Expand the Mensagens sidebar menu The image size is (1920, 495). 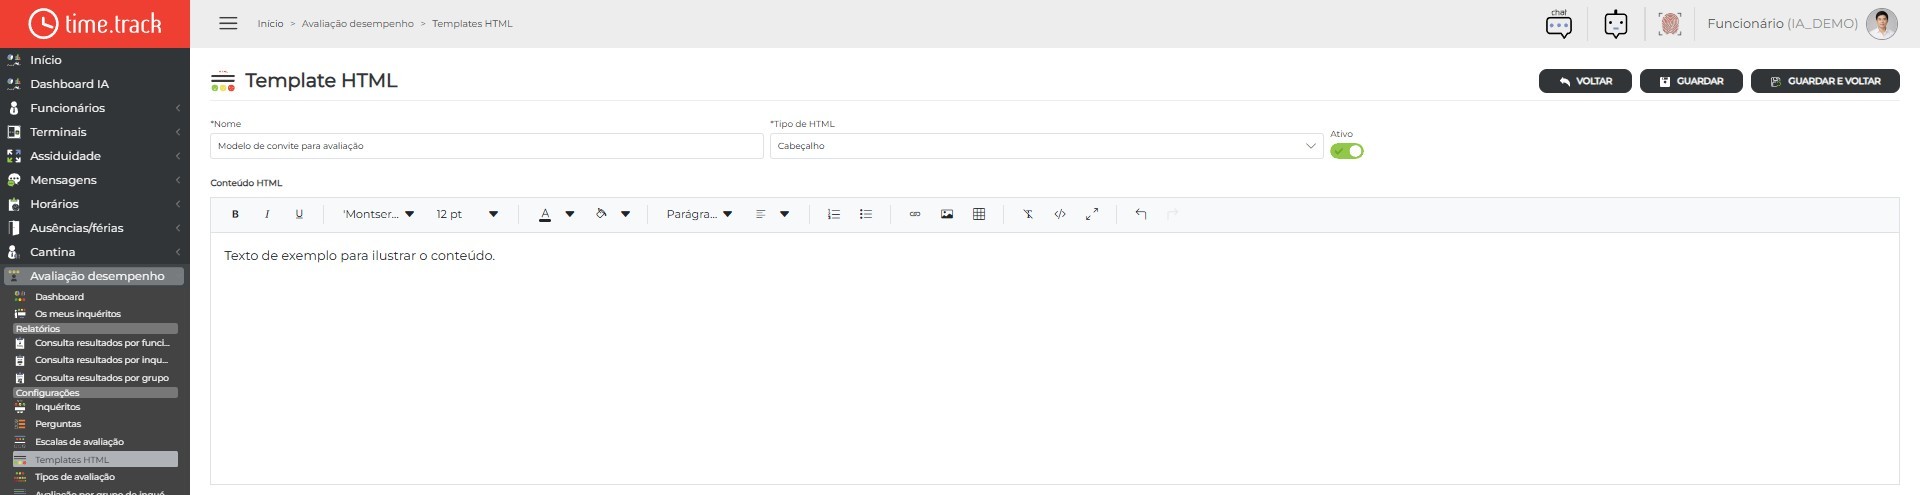pos(95,180)
